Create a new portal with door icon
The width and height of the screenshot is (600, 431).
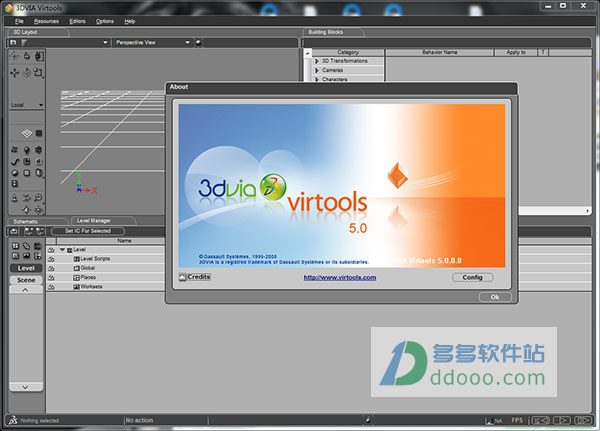tap(39, 173)
